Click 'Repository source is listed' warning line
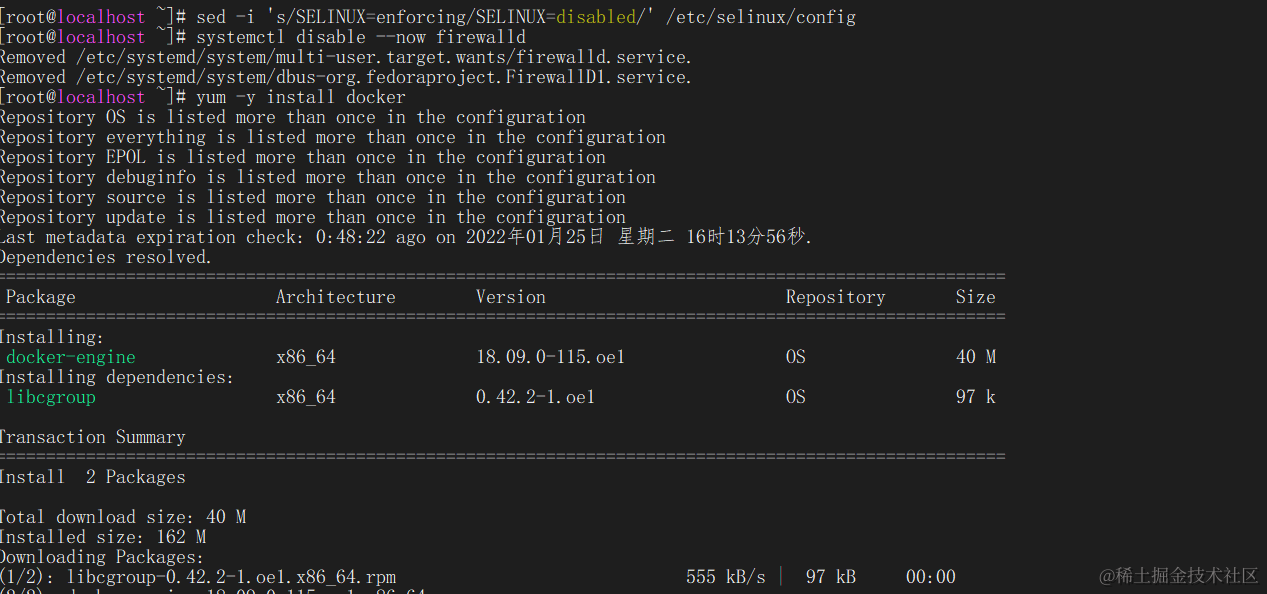 [313, 197]
